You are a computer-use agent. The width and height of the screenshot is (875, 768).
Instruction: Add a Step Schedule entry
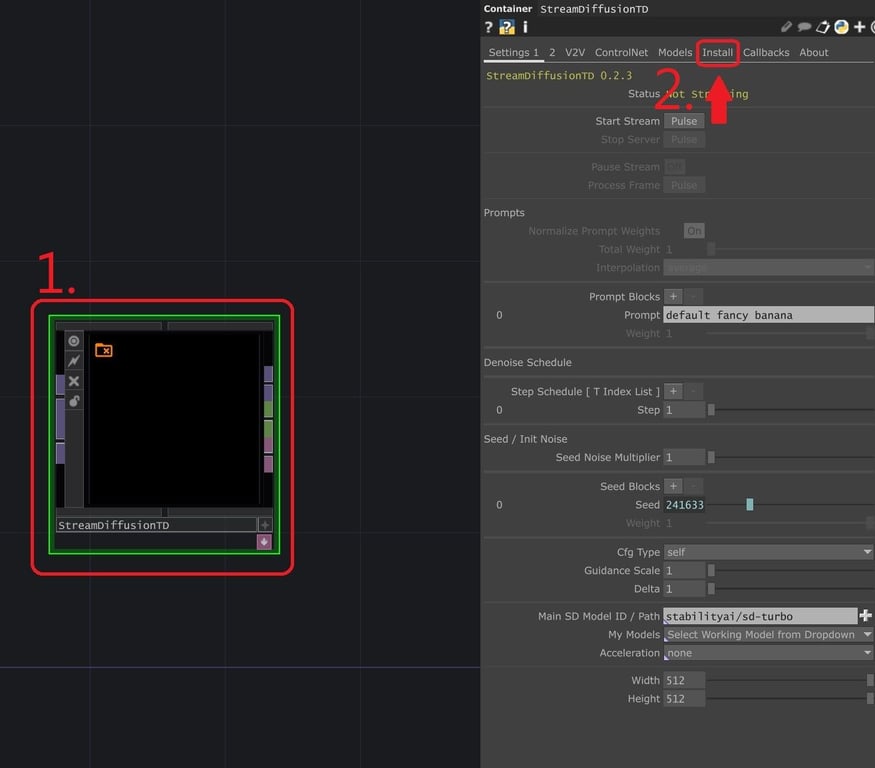tap(673, 391)
